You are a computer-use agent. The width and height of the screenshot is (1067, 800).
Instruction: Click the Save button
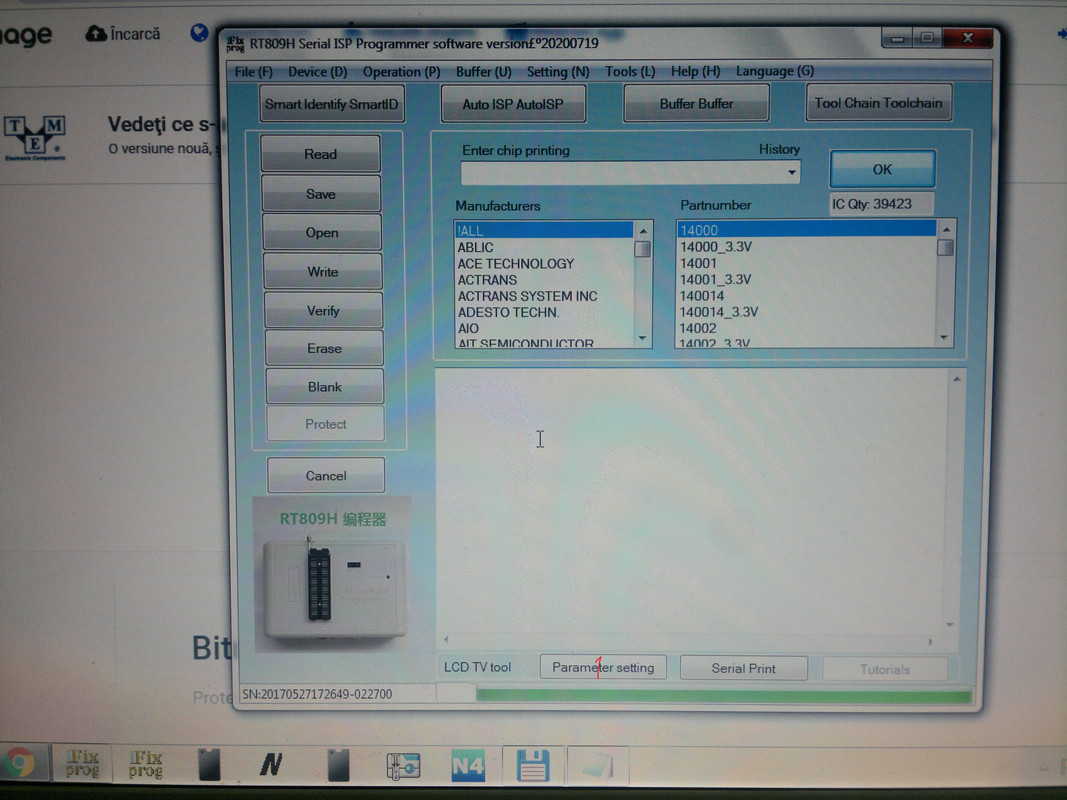click(321, 194)
